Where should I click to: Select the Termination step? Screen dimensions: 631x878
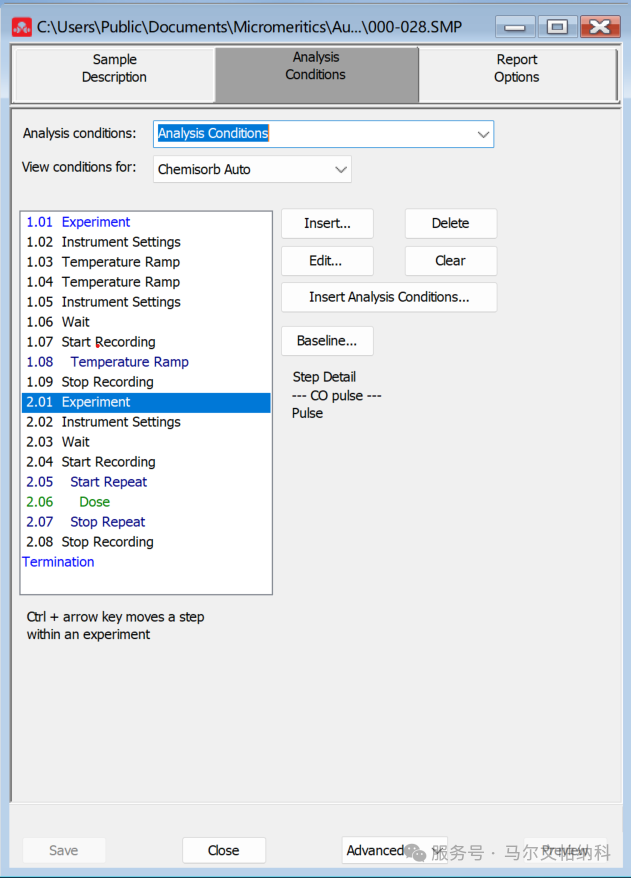point(58,562)
